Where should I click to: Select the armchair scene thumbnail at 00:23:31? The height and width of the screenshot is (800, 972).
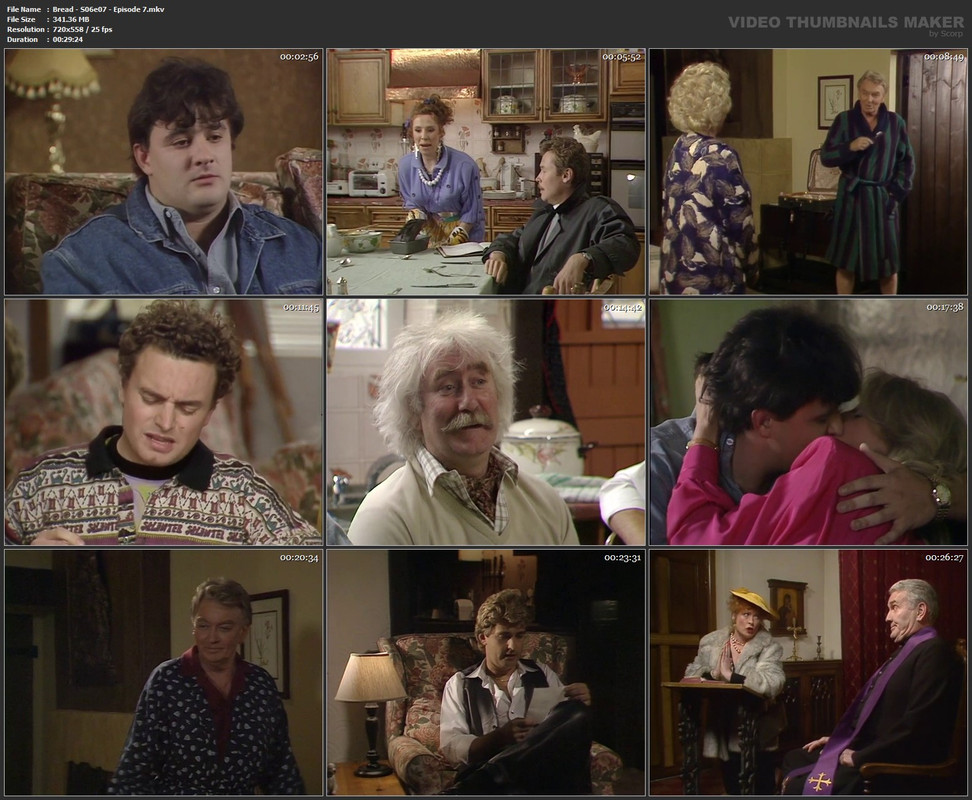[x=486, y=672]
